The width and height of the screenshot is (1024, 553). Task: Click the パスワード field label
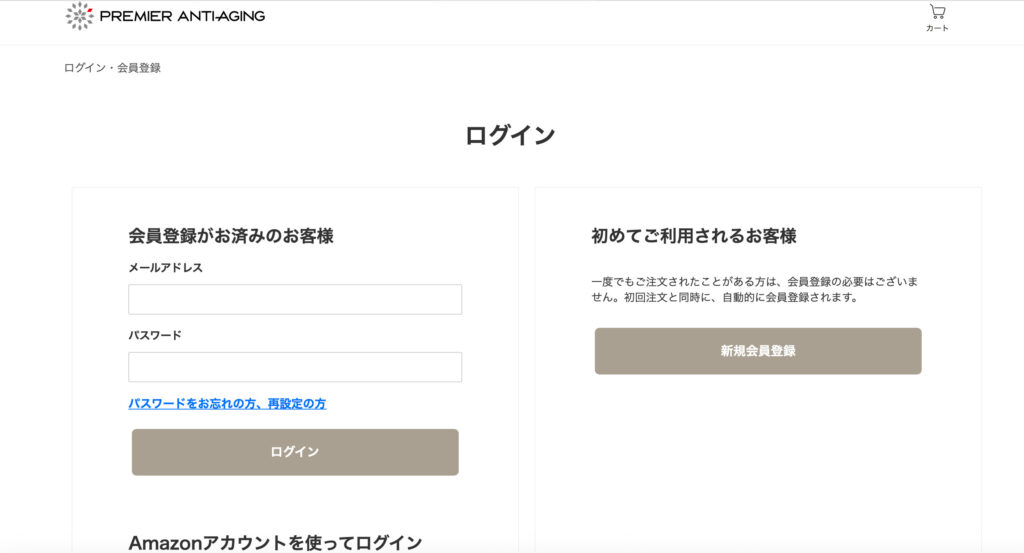[x=155, y=336]
